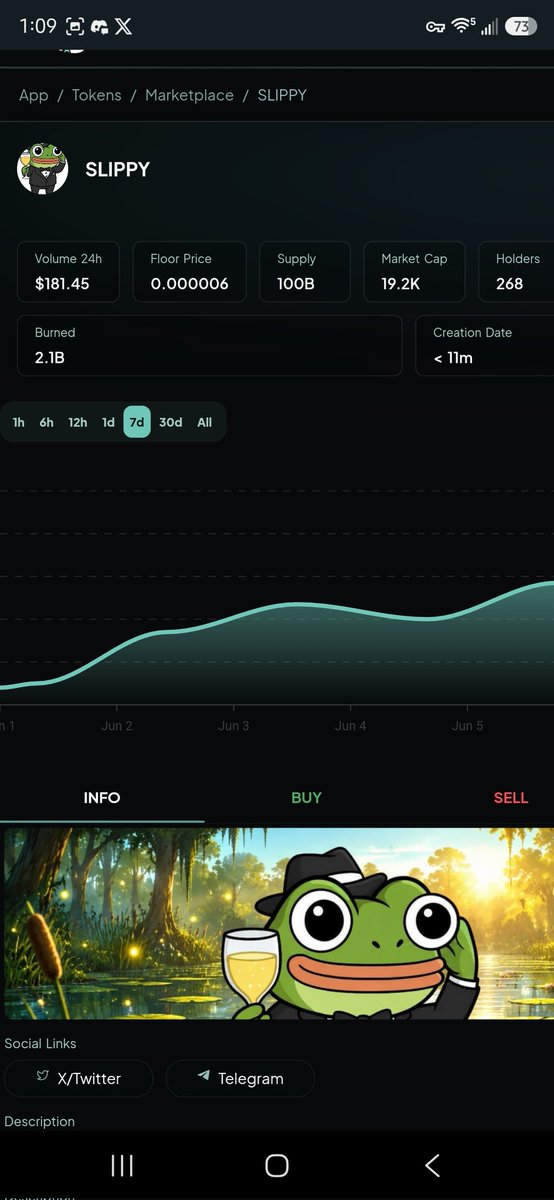Tap the battery indicator showing 73
The width and height of the screenshot is (554, 1200).
pos(520,27)
